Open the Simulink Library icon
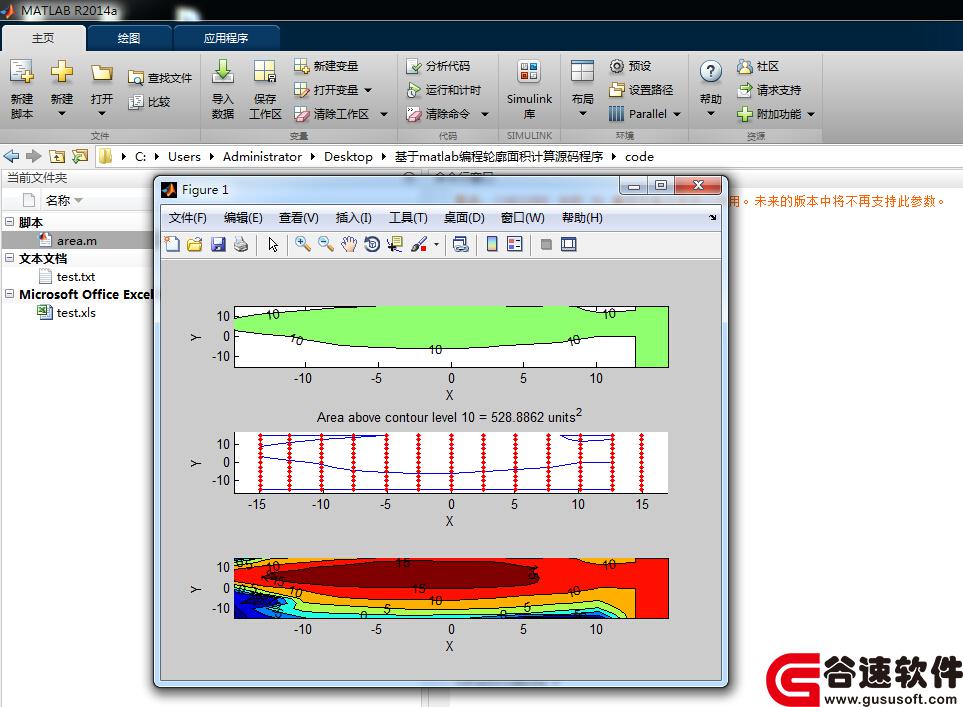The width and height of the screenshot is (963, 707). pyautogui.click(x=529, y=72)
